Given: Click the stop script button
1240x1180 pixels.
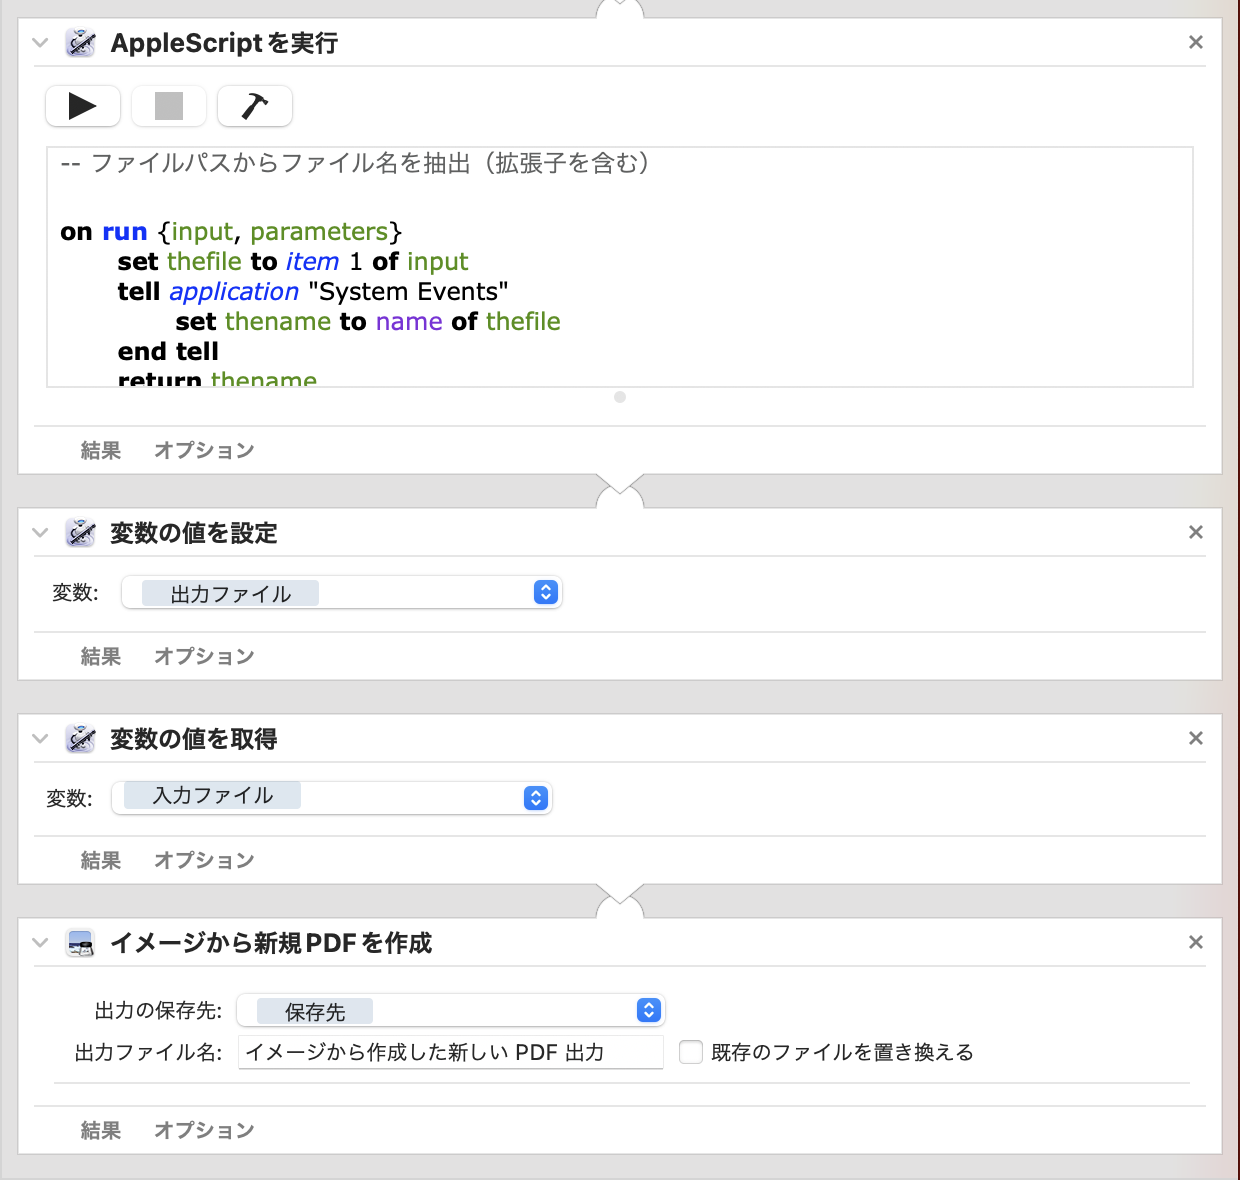Looking at the screenshot, I should pos(169,106).
